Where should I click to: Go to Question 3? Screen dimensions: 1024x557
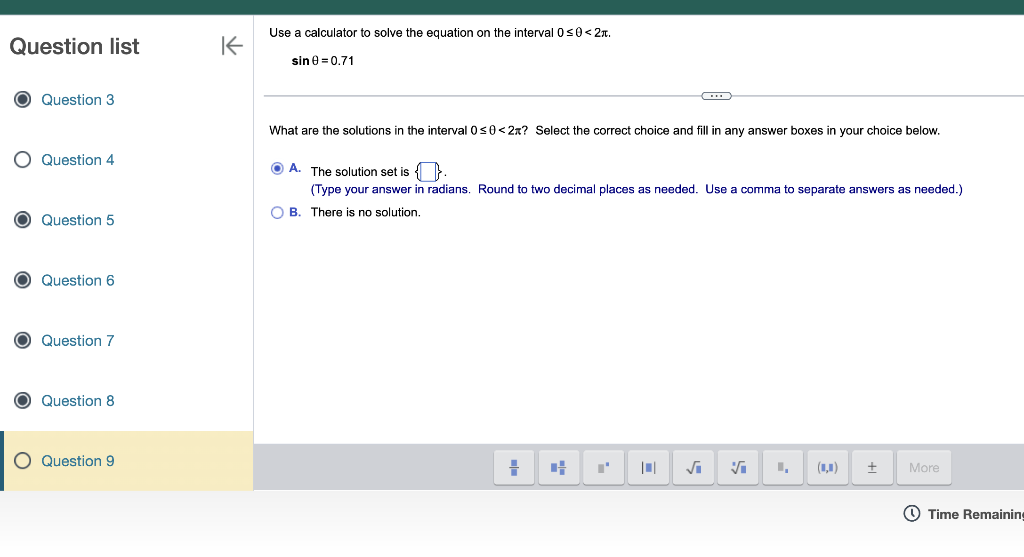click(x=78, y=100)
